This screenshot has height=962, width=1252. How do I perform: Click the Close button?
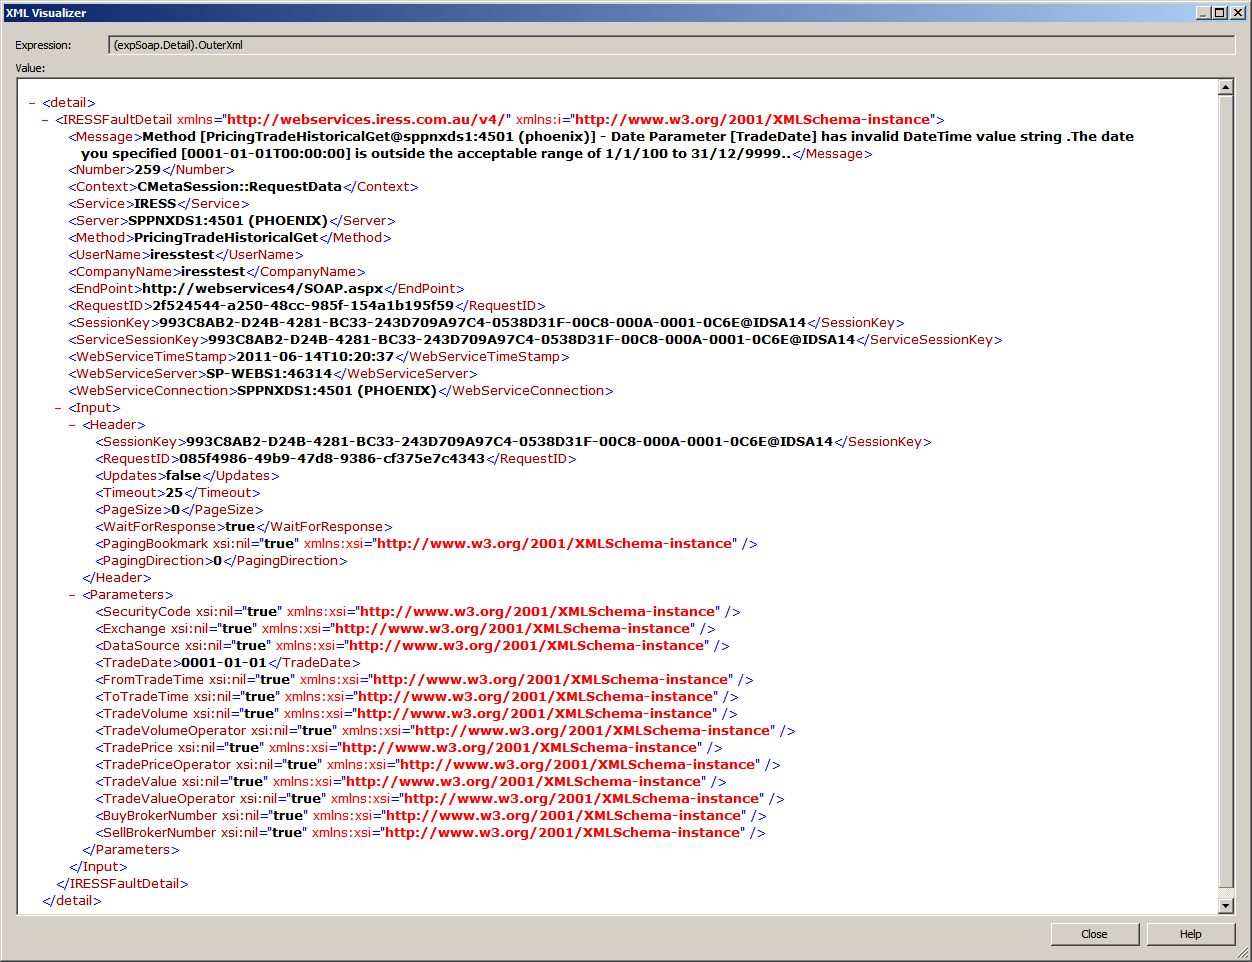[x=1095, y=934]
